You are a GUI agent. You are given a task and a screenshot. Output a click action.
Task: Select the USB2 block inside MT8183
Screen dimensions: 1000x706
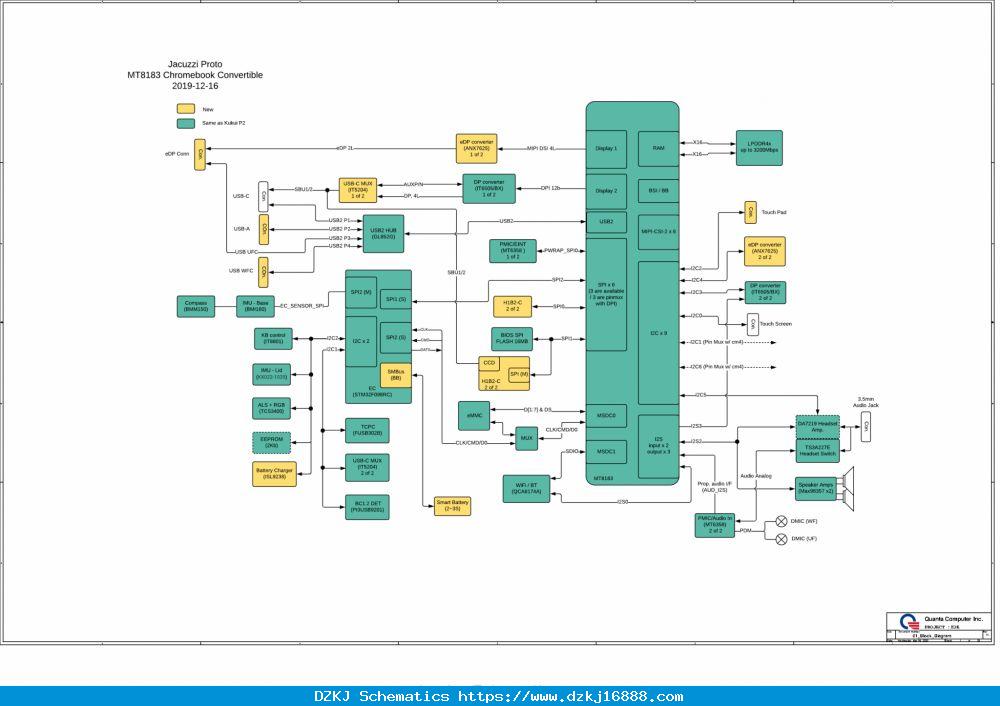point(606,222)
